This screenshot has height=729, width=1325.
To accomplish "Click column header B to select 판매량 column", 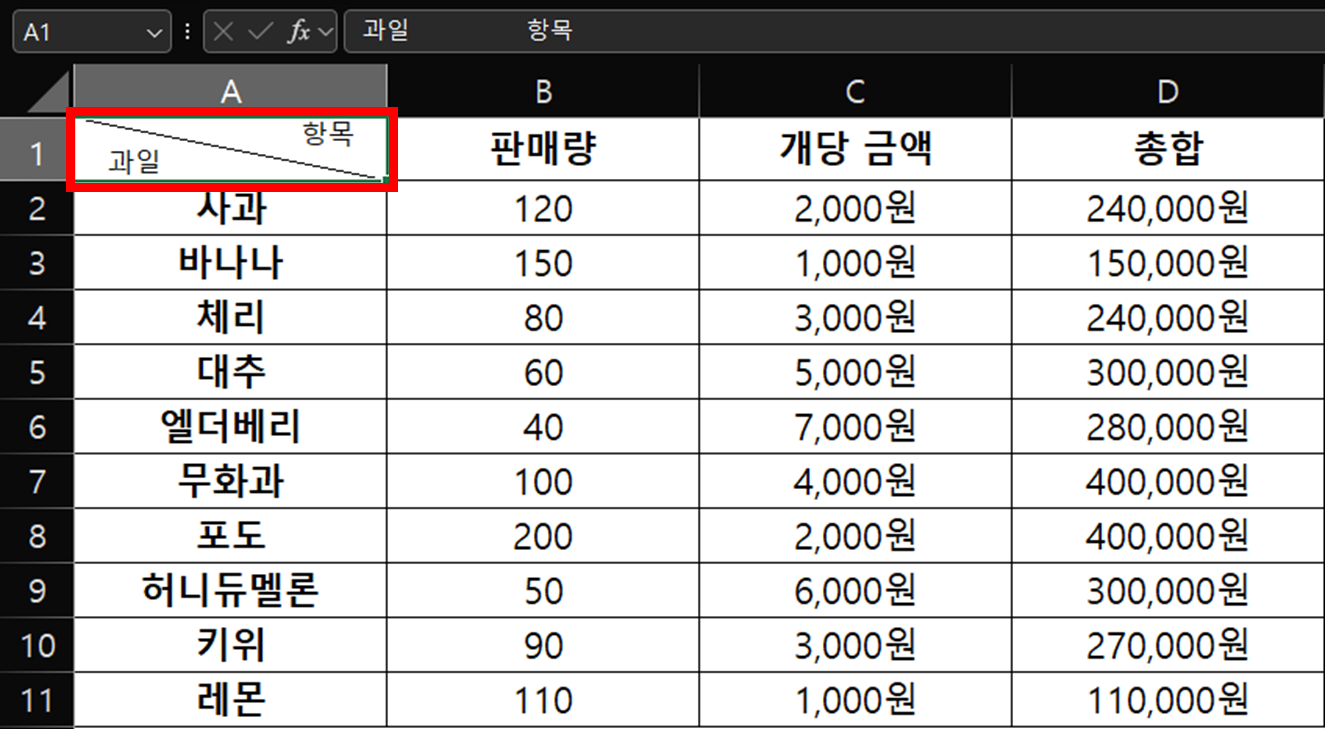I will point(542,88).
